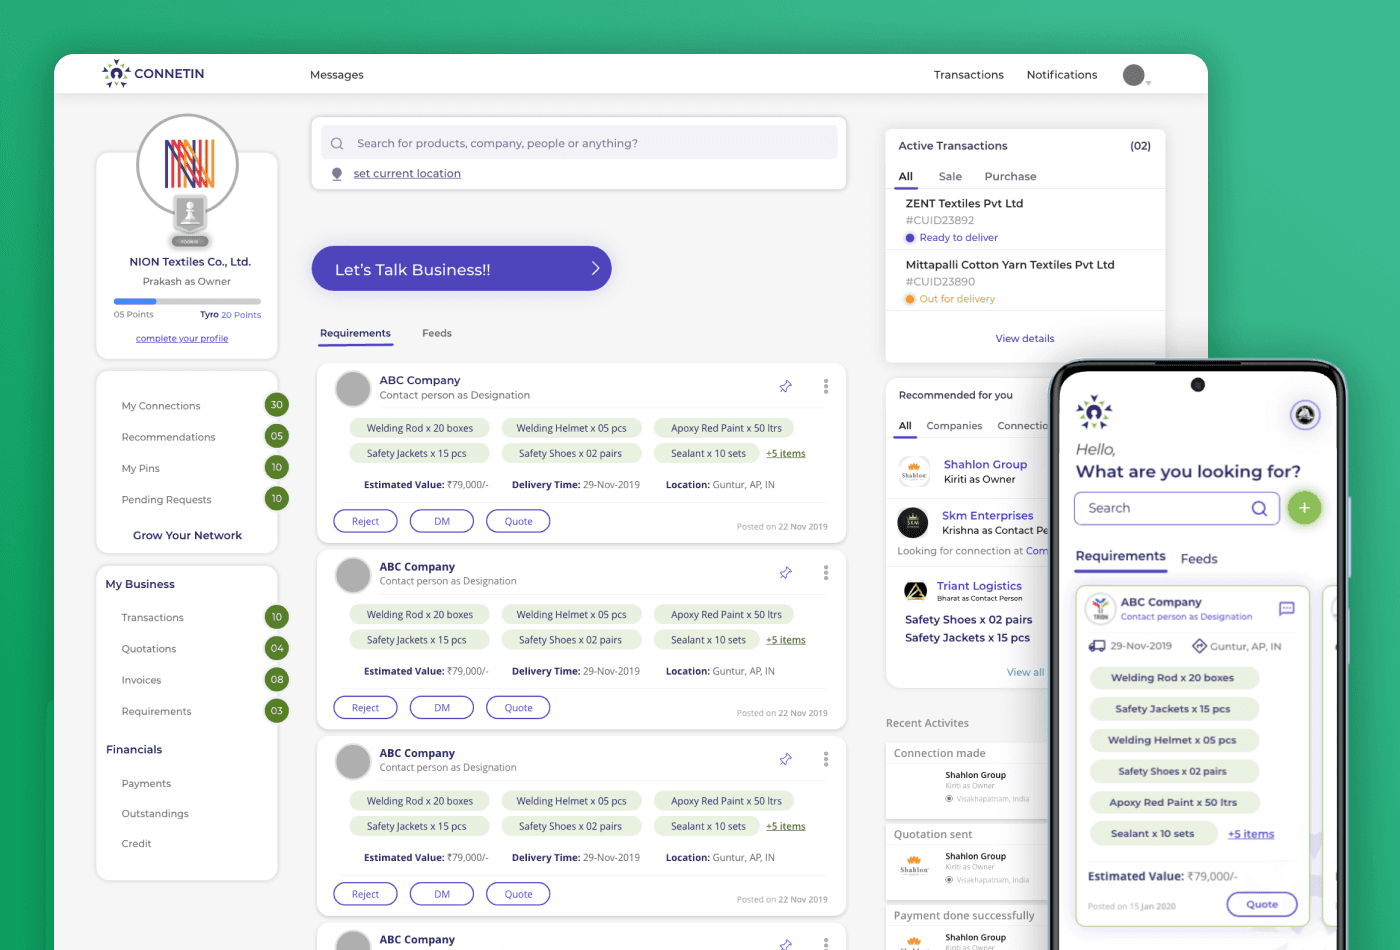Image resolution: width=1400 pixels, height=950 pixels.
Task: Click Quote on the second ABC Company card
Action: 518,708
